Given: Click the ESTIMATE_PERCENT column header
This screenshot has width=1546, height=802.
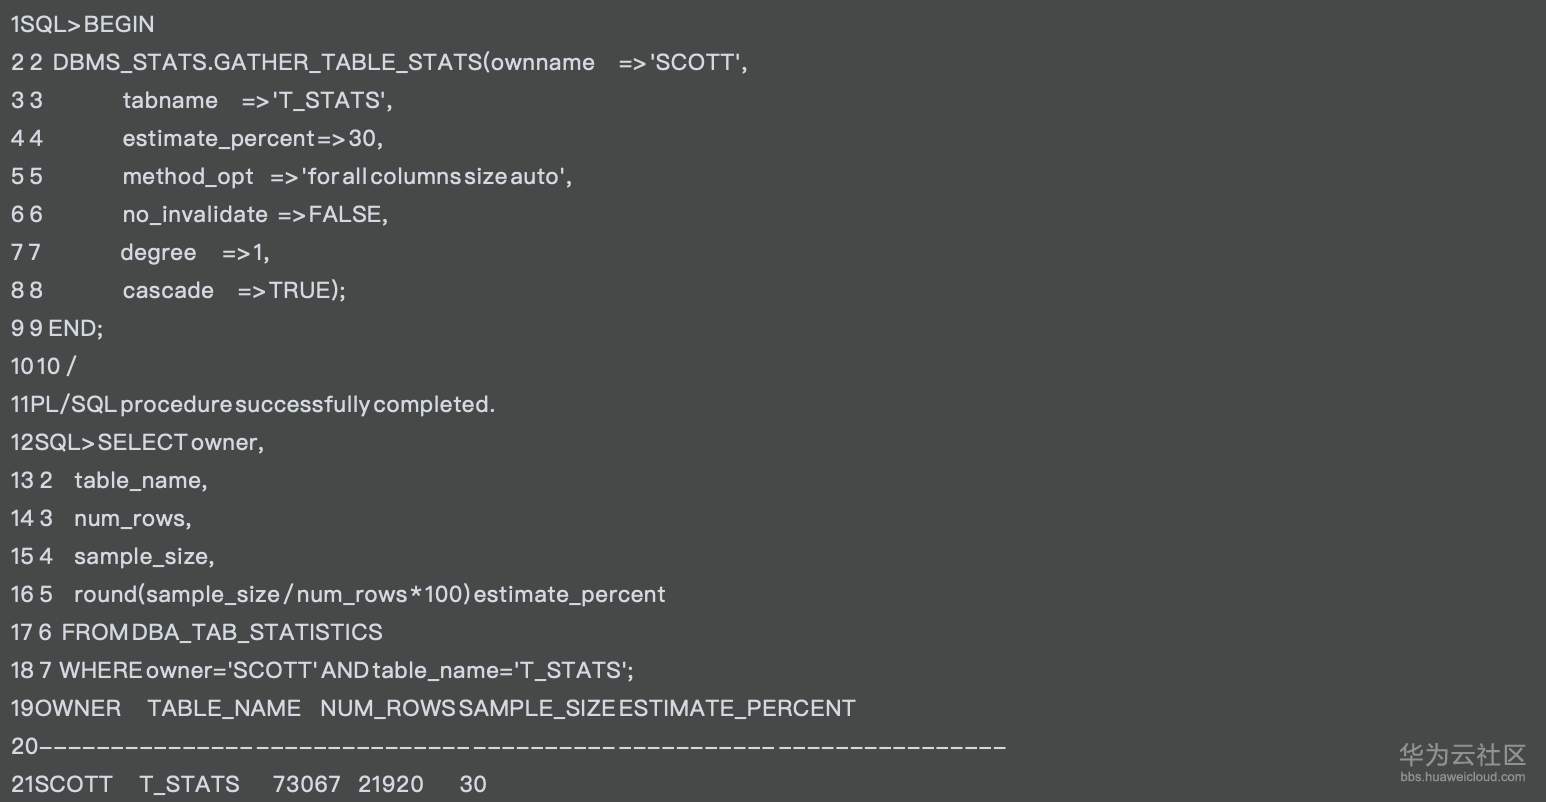Looking at the screenshot, I should [x=737, y=708].
